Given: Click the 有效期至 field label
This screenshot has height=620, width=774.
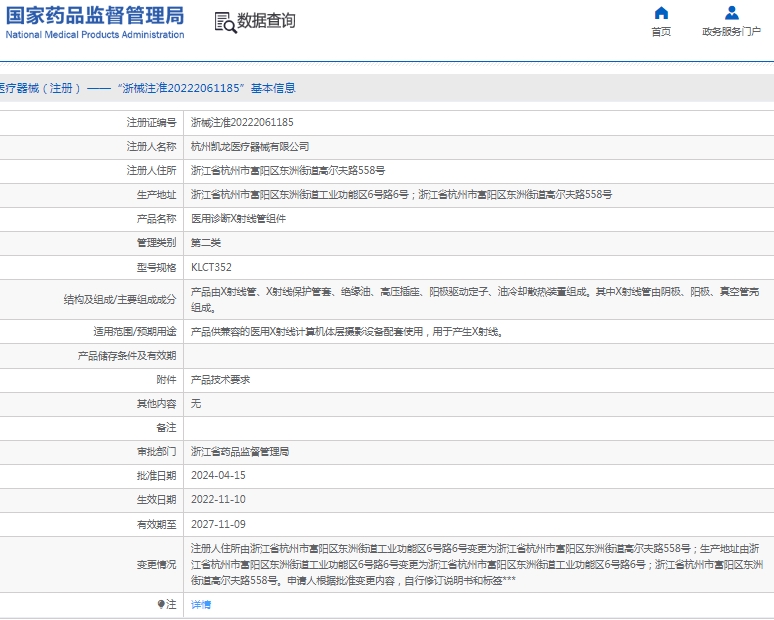Looking at the screenshot, I should (156, 524).
